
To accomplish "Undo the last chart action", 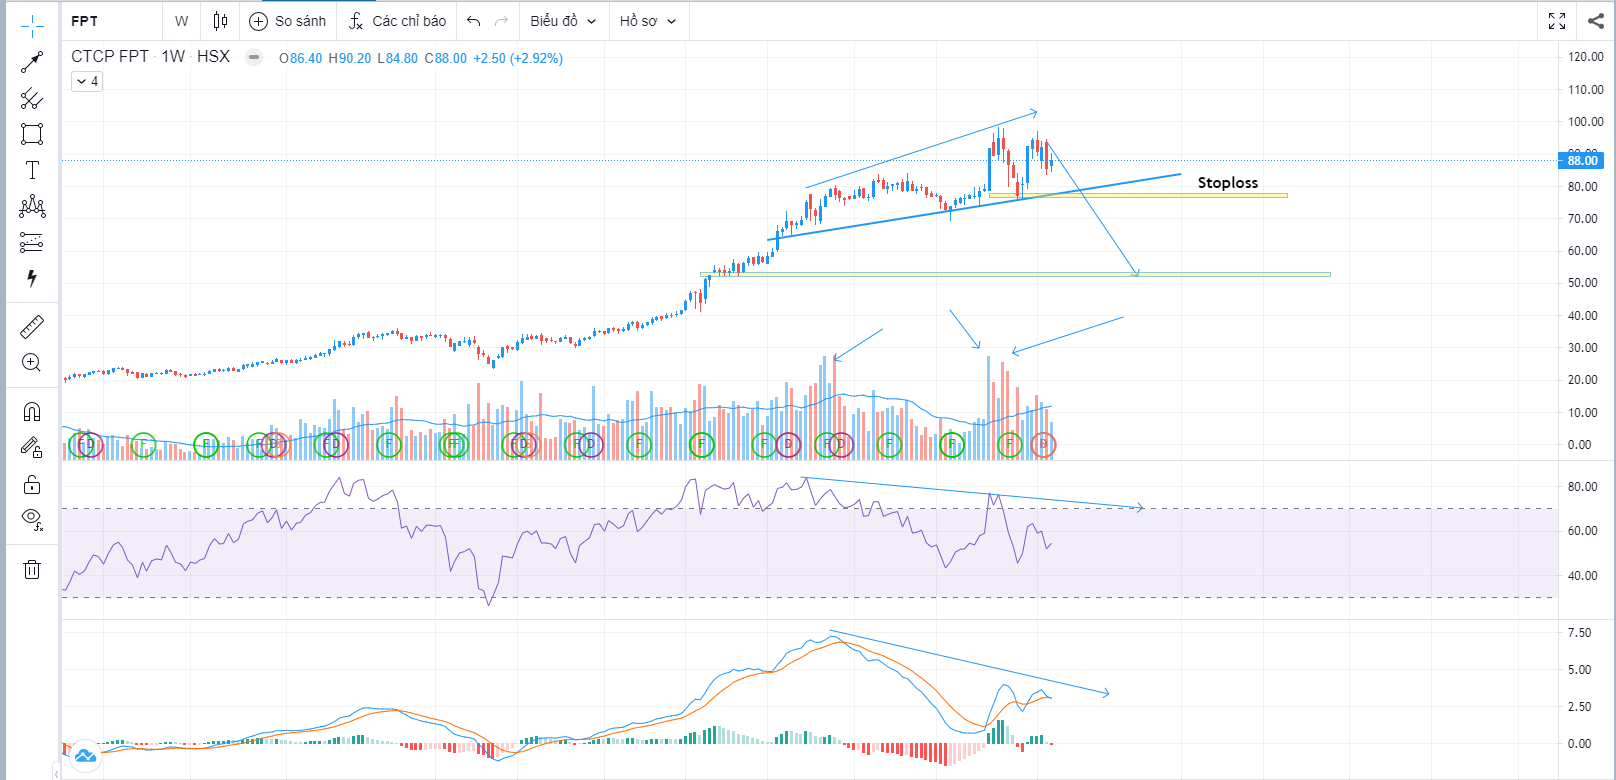I will 474,21.
